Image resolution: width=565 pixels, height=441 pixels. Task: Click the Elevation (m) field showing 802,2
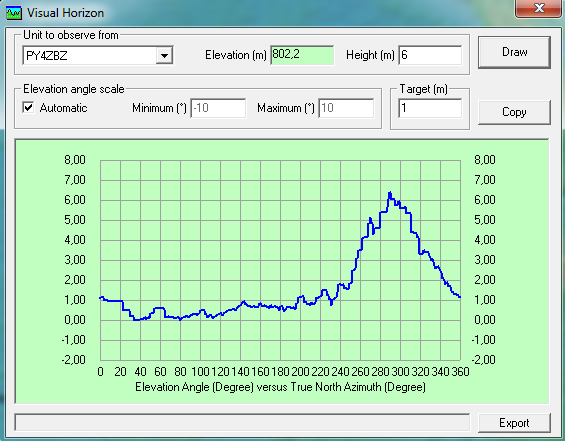coord(302,55)
